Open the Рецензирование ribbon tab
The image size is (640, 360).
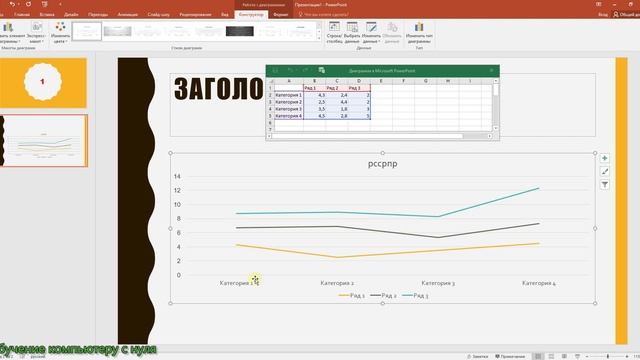click(x=196, y=14)
